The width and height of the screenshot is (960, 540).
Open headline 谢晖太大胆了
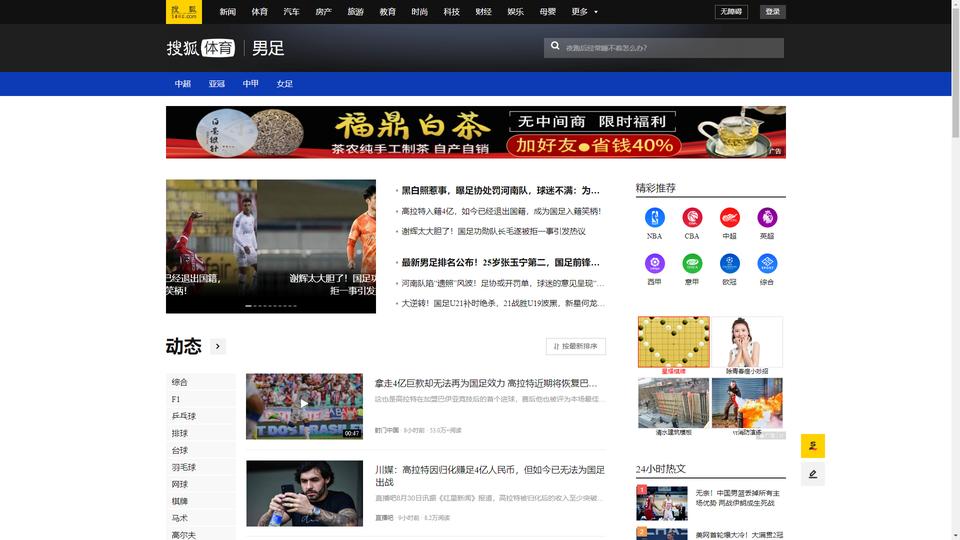click(493, 231)
